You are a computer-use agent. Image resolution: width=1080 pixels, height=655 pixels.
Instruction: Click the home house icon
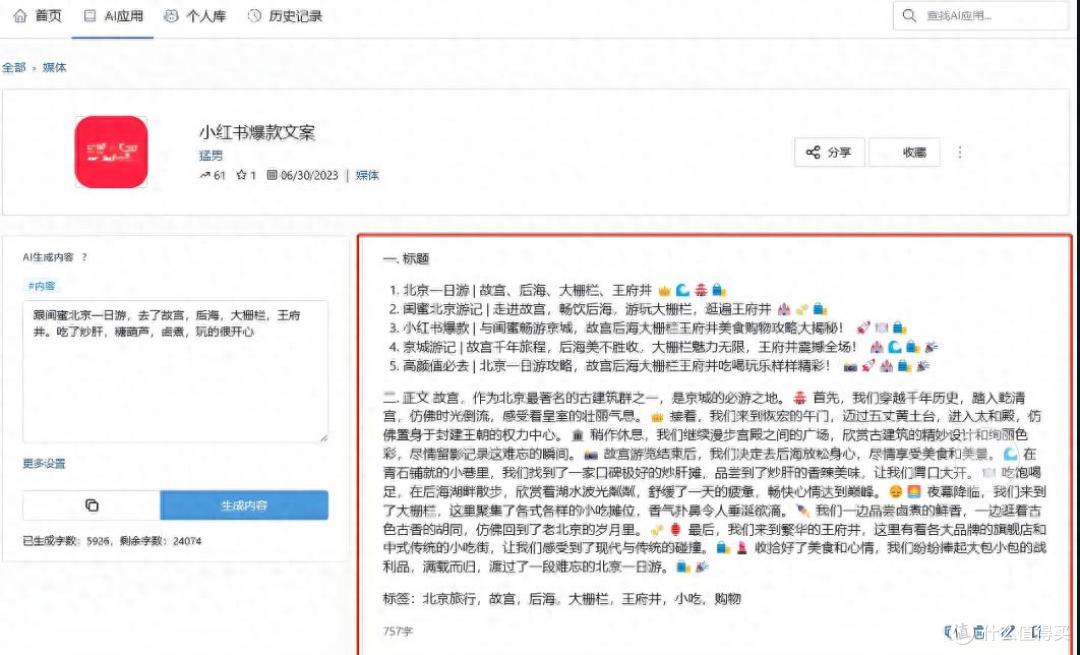[x=21, y=15]
